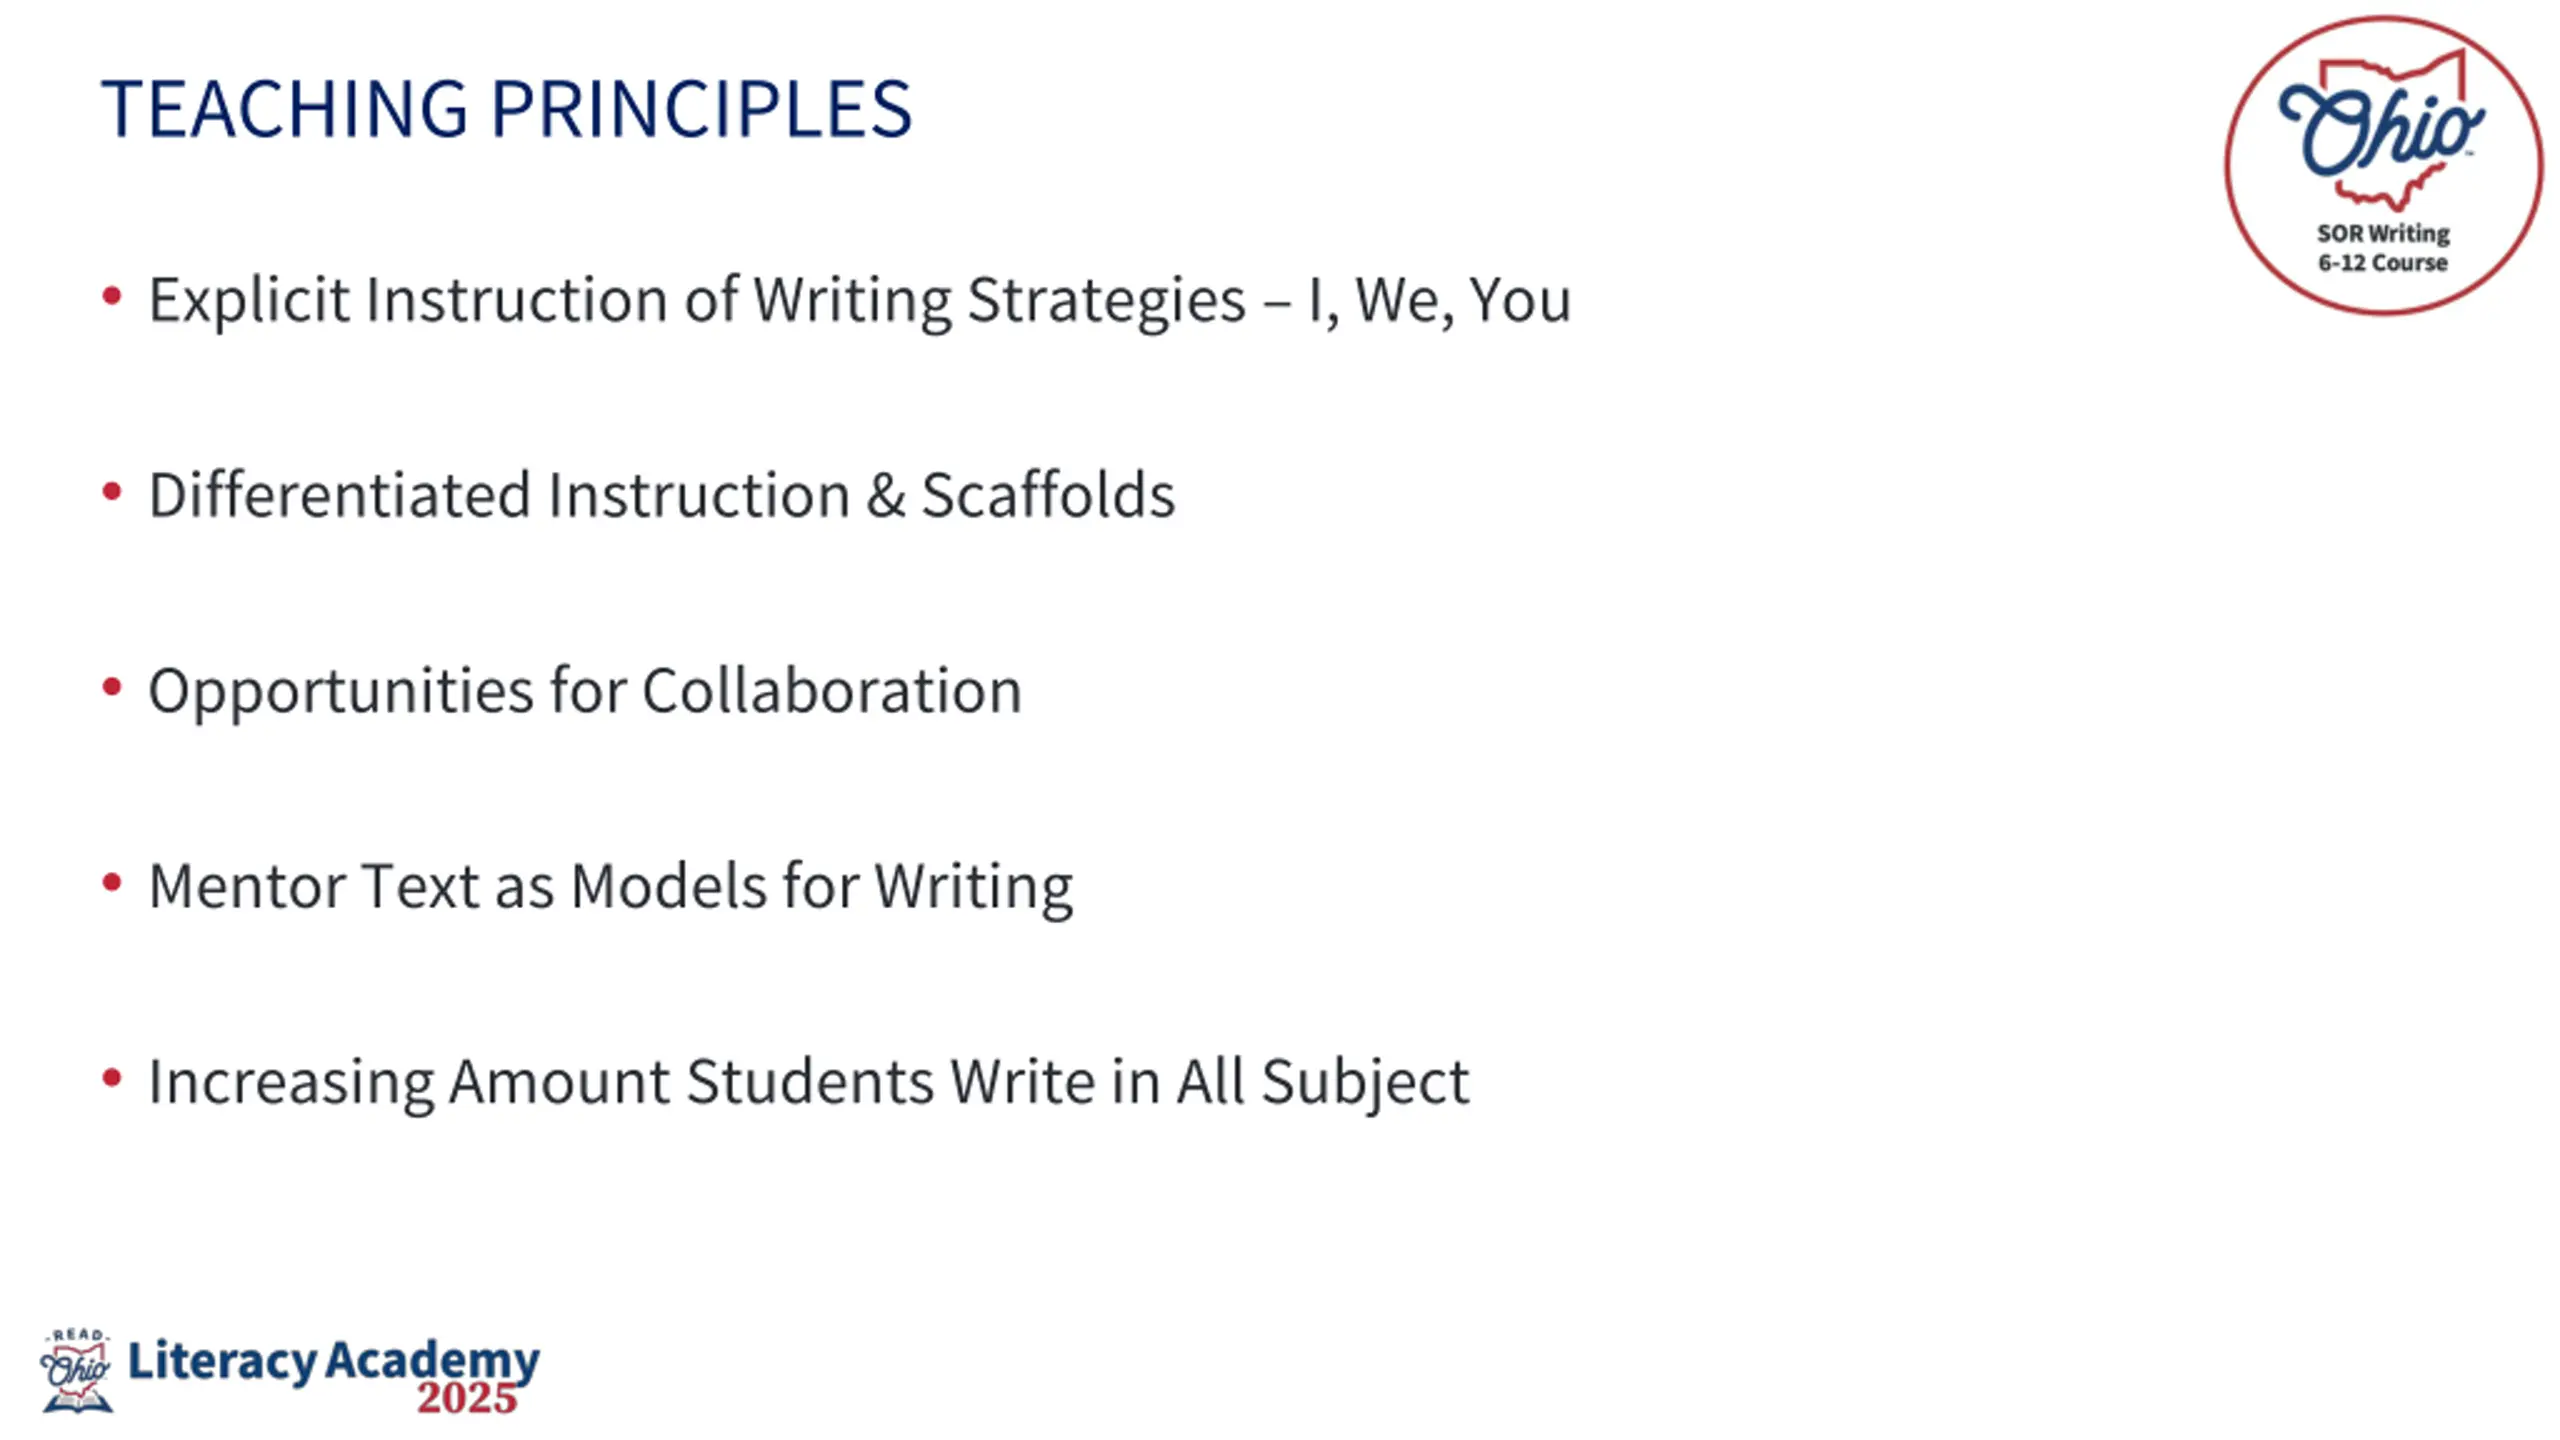The width and height of the screenshot is (2560, 1440).
Task: Click the cursive Ohio wordmark in circle
Action: click(x=2381, y=130)
